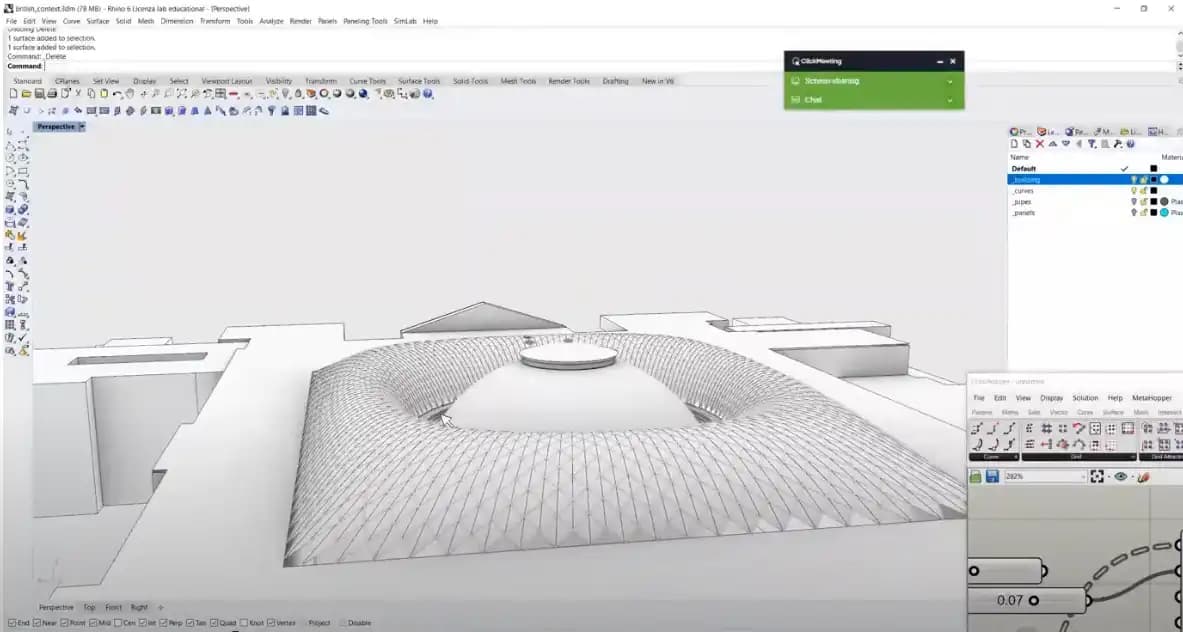Toggle visibility bulb of _pipes layer

(x=1133, y=202)
